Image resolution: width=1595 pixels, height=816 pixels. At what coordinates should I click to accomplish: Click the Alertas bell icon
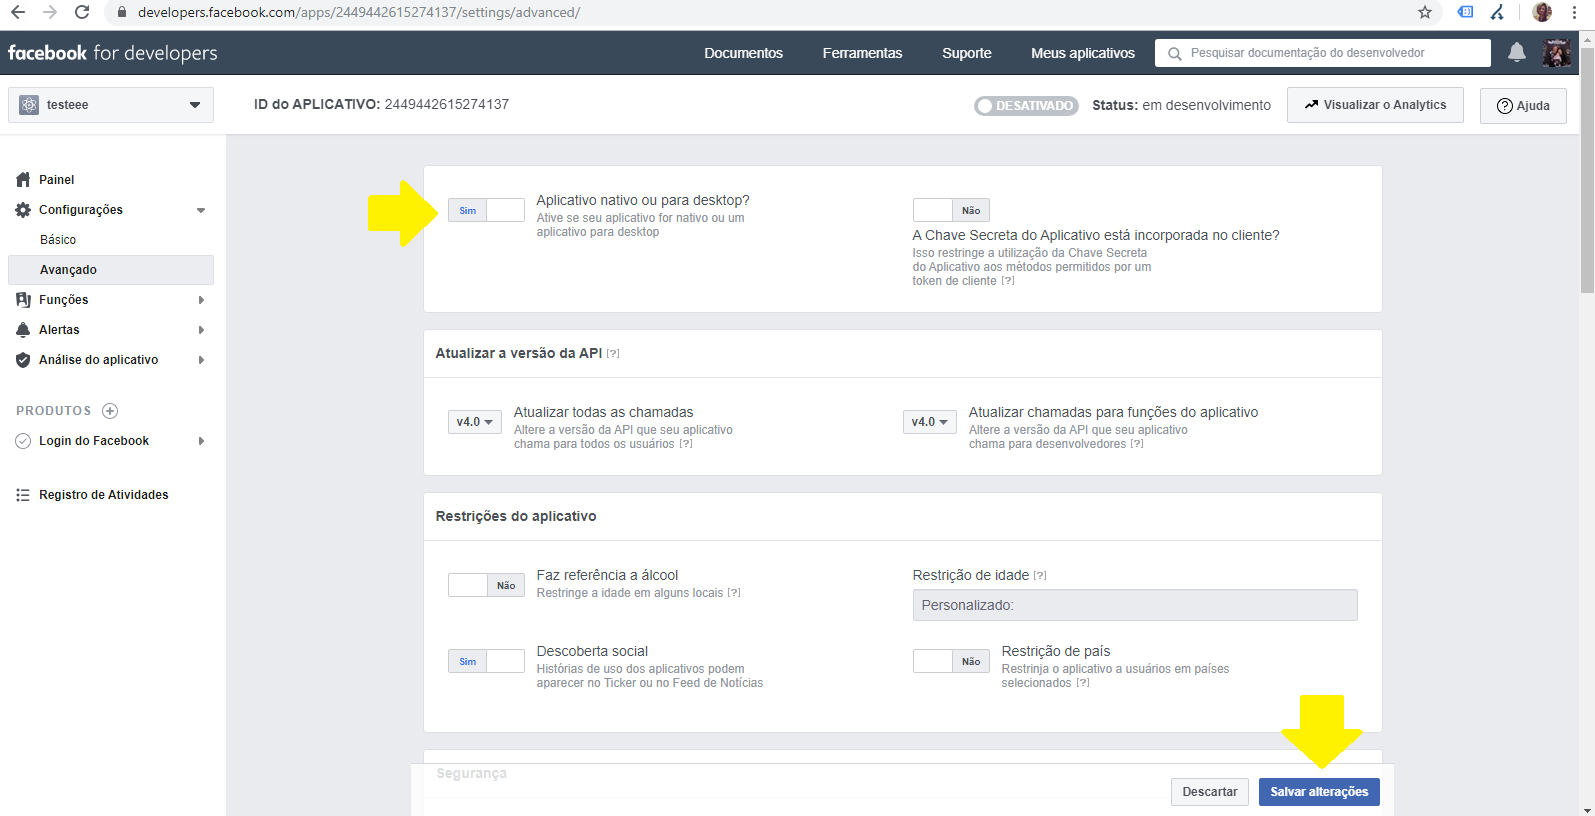[x=23, y=330]
